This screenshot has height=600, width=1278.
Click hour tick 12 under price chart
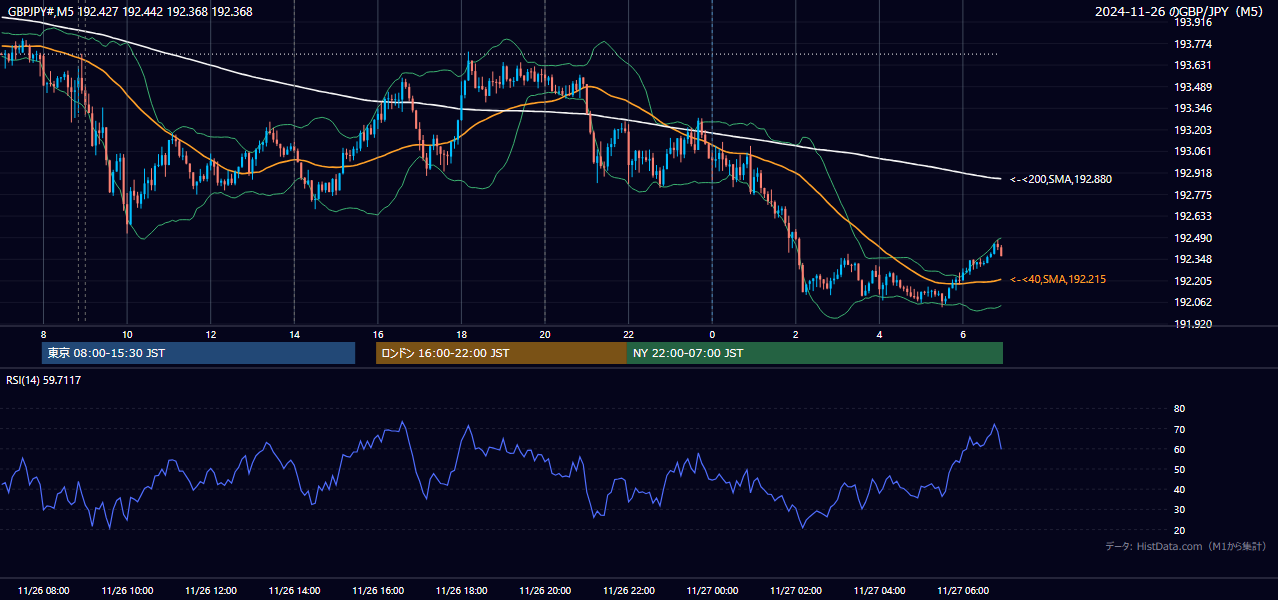coord(210,334)
